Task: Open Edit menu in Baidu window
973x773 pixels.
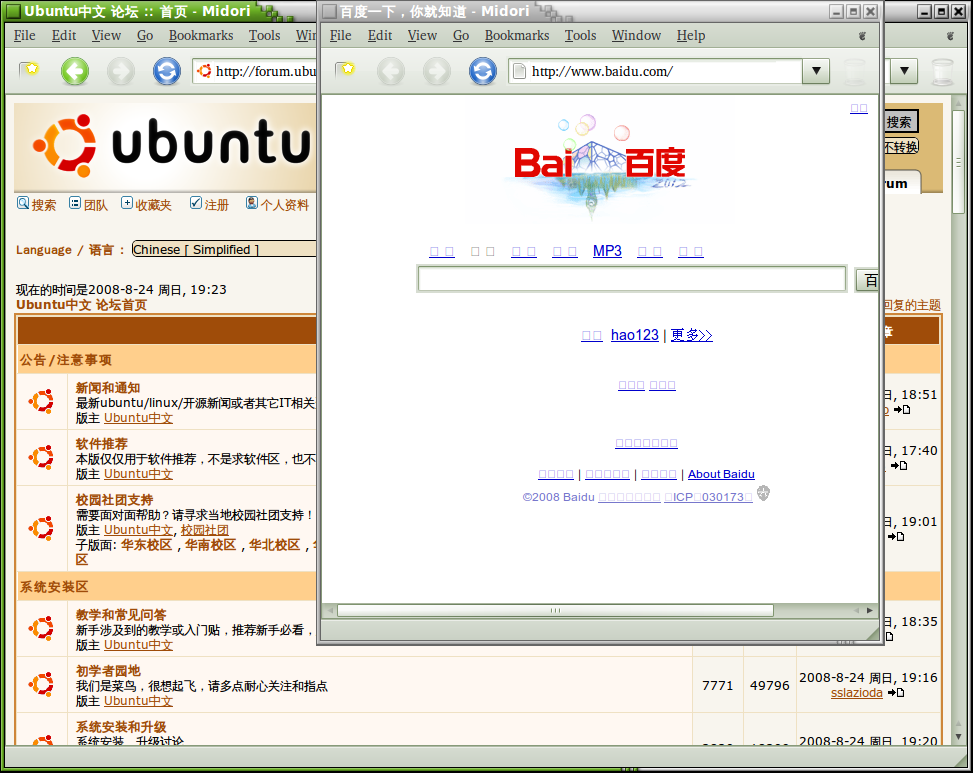Action: tap(380, 36)
